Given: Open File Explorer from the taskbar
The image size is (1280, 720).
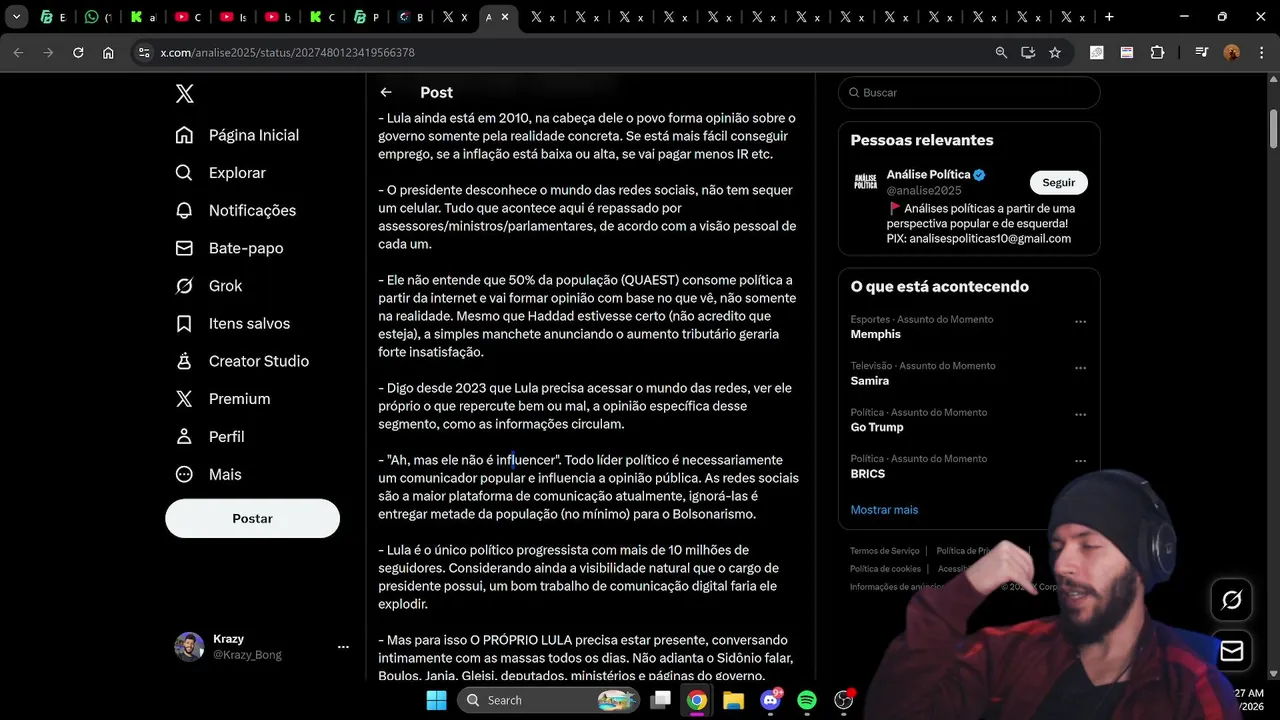Looking at the screenshot, I should click(x=733, y=700).
